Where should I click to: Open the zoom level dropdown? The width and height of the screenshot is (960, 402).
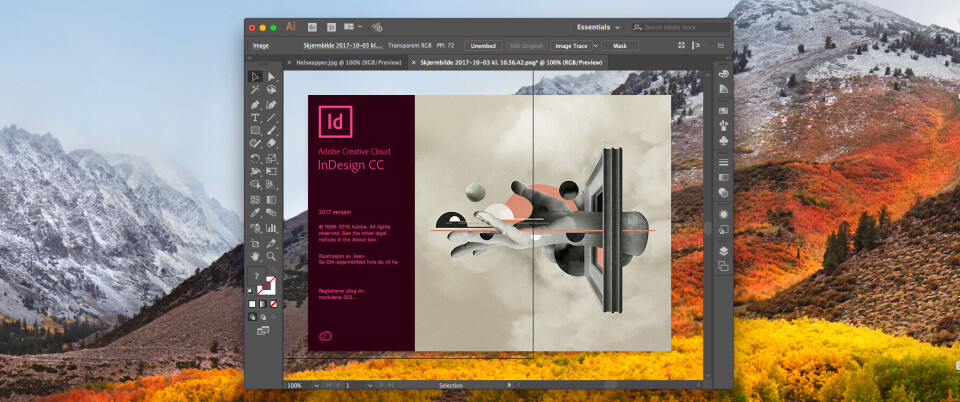click(x=317, y=385)
